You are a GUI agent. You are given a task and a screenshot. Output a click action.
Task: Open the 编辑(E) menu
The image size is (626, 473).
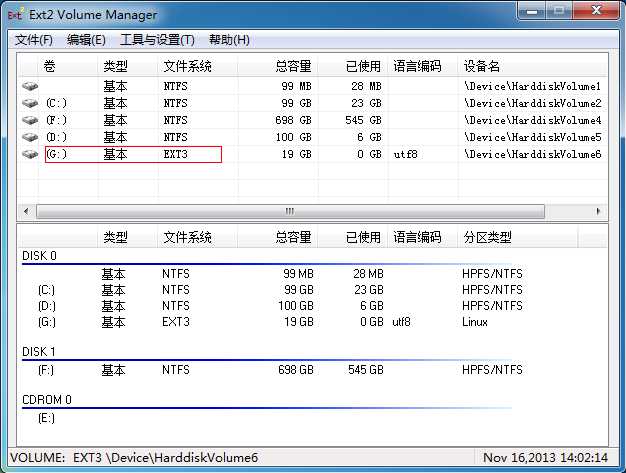coord(86,40)
